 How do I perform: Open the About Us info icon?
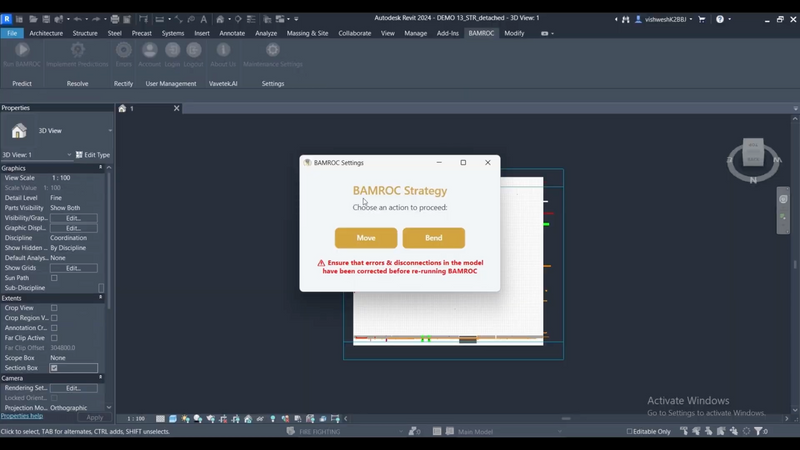click(x=223, y=50)
